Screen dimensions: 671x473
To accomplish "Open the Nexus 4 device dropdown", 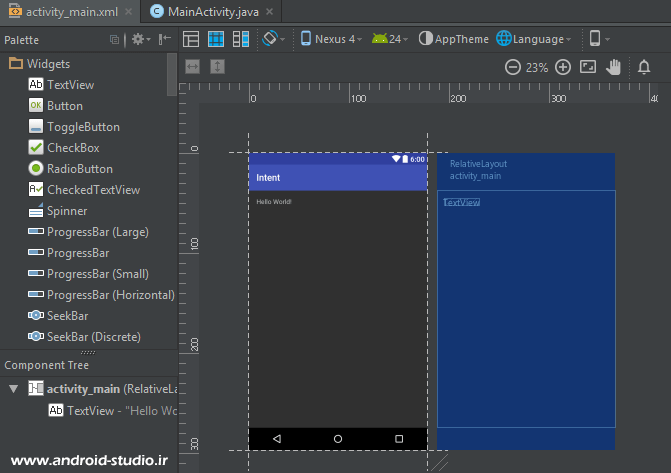I will [331, 39].
